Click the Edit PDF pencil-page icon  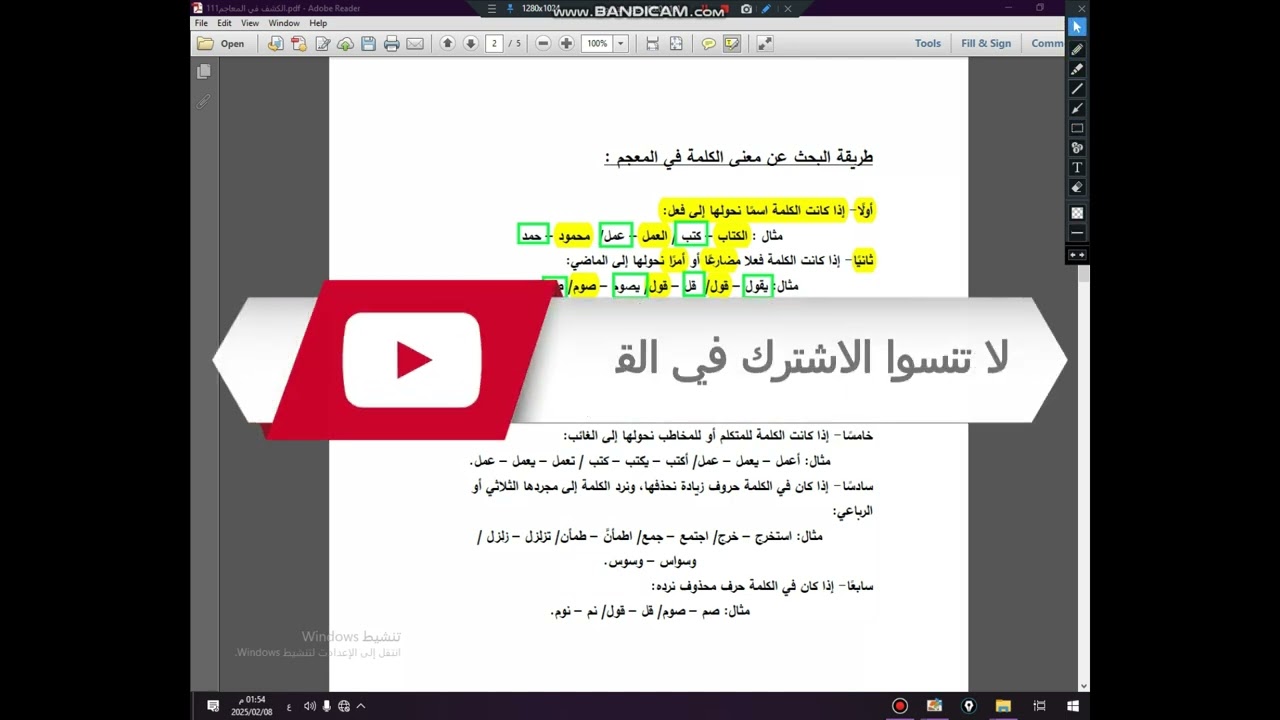pos(322,44)
